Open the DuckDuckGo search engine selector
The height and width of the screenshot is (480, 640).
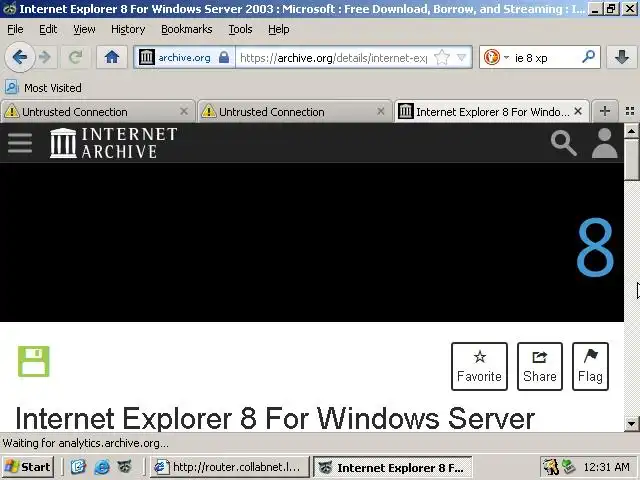click(496, 57)
